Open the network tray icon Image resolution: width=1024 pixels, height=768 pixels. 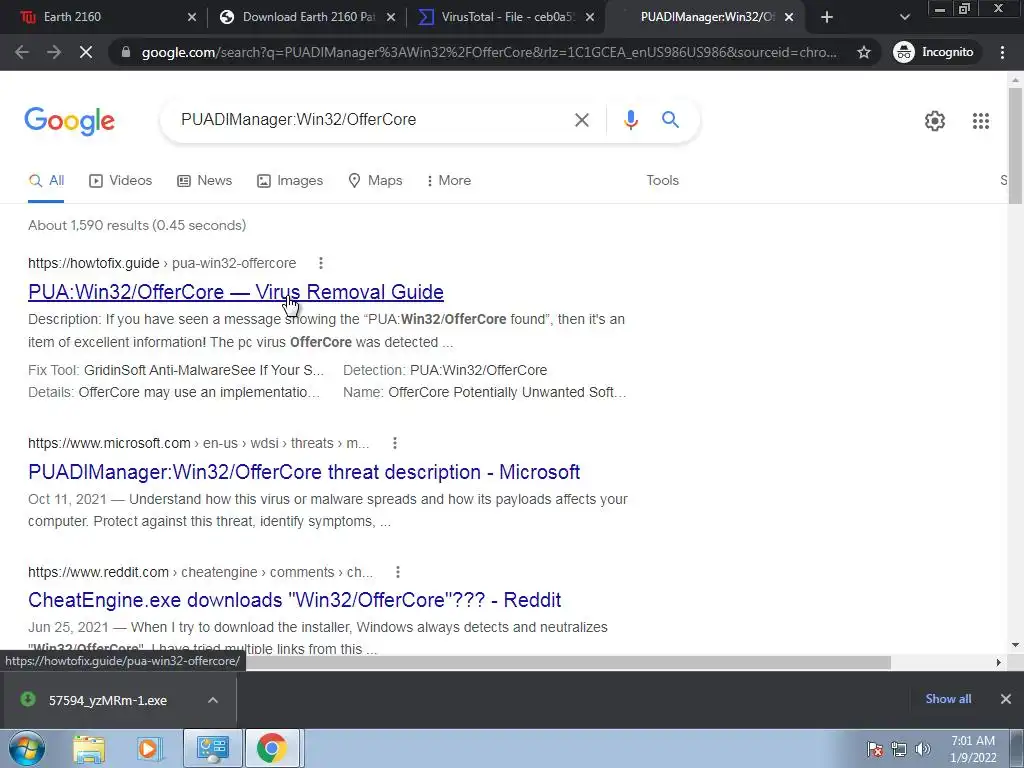(899, 749)
